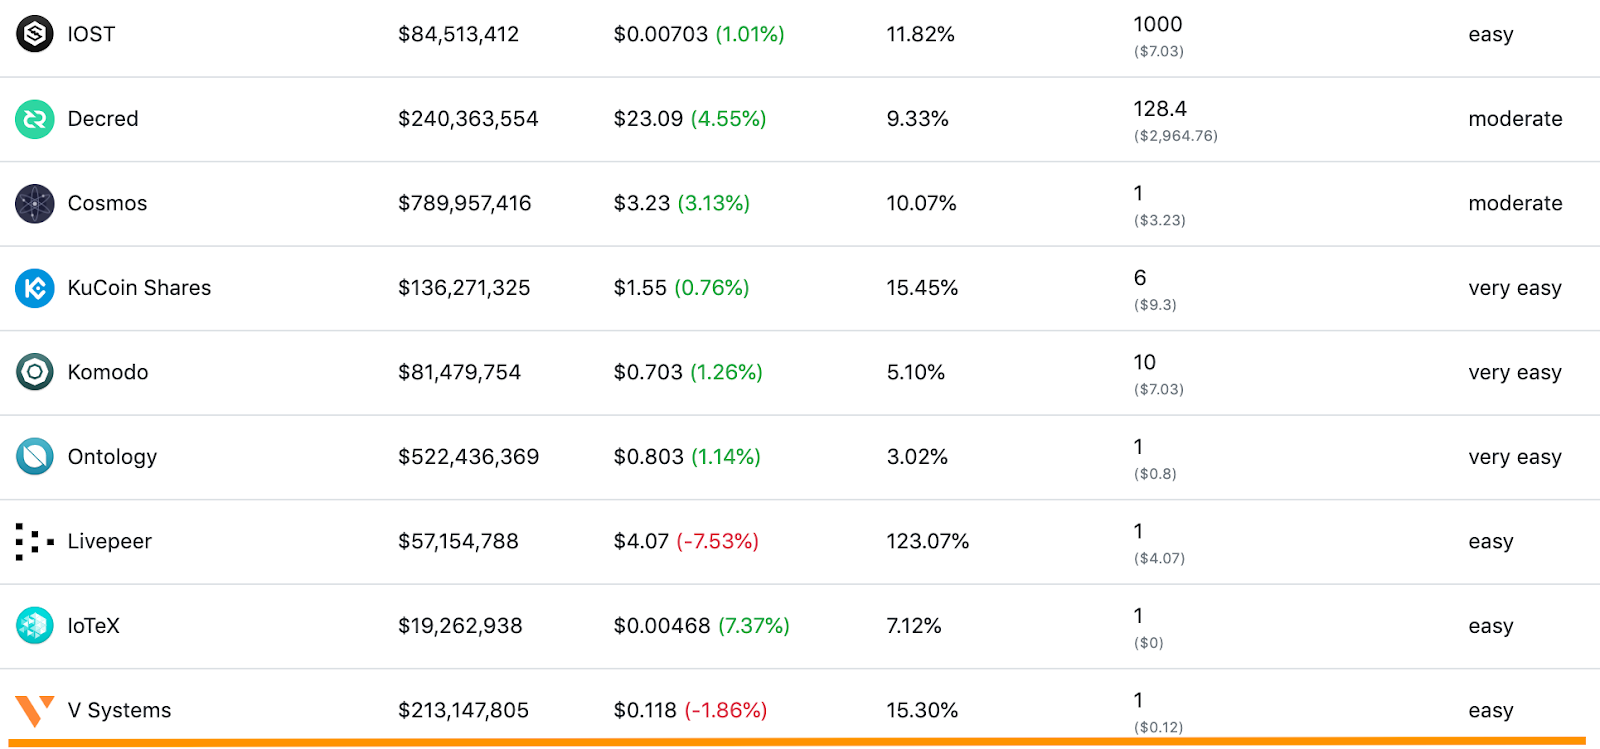Image resolution: width=1600 pixels, height=749 pixels.
Task: Select Komodo market cap $81,479,754
Action: [460, 372]
